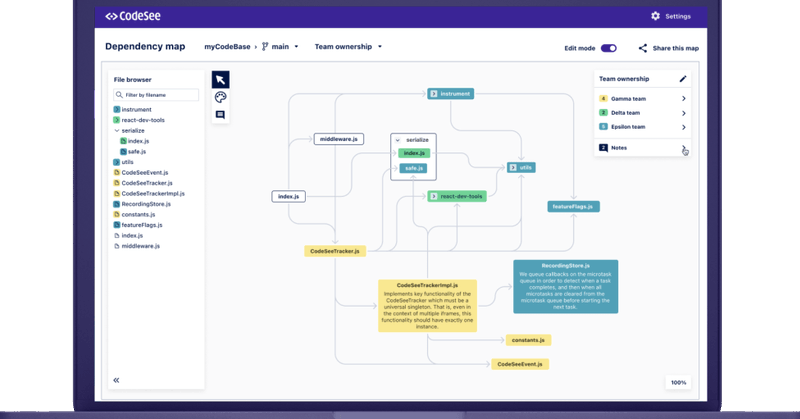Collapse the serialize node on the map
This screenshot has height=419, width=800.
(x=398, y=140)
